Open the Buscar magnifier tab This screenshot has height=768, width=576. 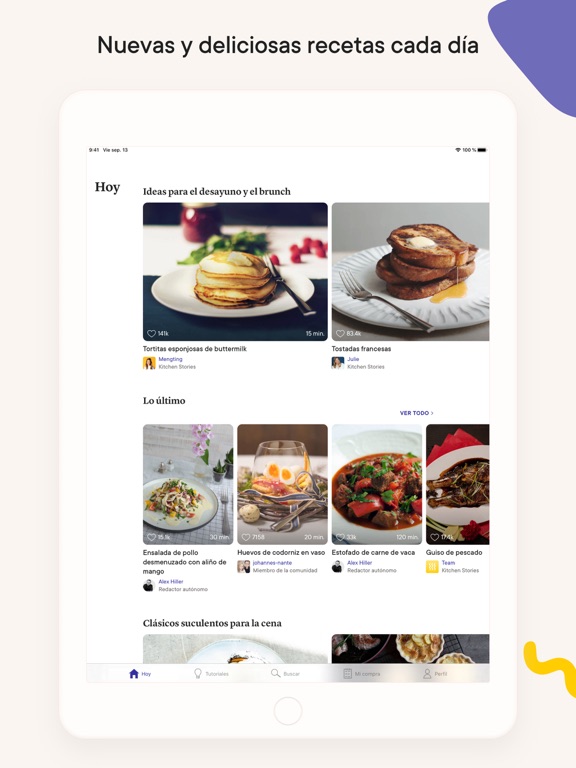coord(276,673)
